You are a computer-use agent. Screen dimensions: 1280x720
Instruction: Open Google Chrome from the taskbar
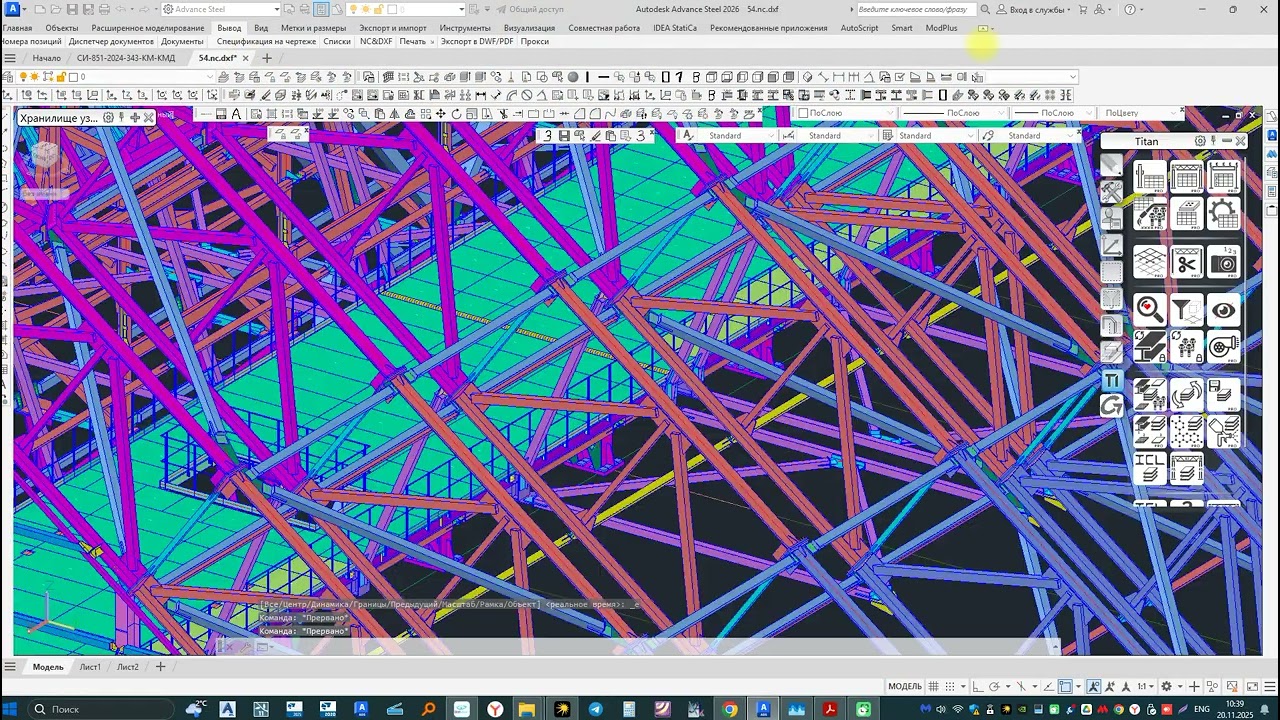coord(730,709)
